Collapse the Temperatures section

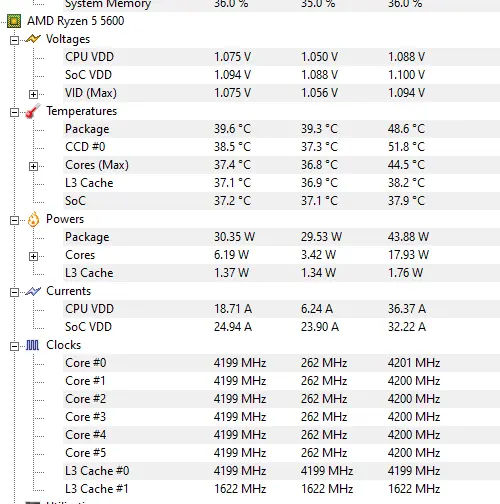pos(14,112)
